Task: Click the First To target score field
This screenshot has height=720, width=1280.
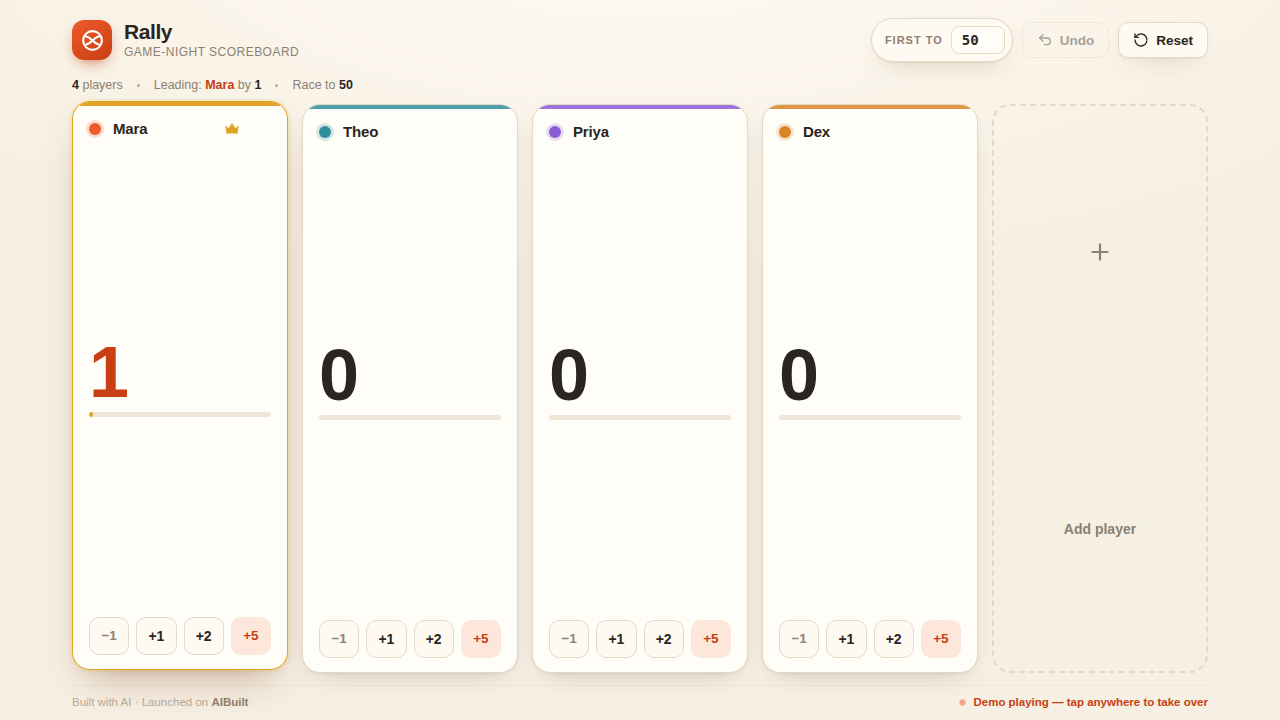Action: coord(977,40)
